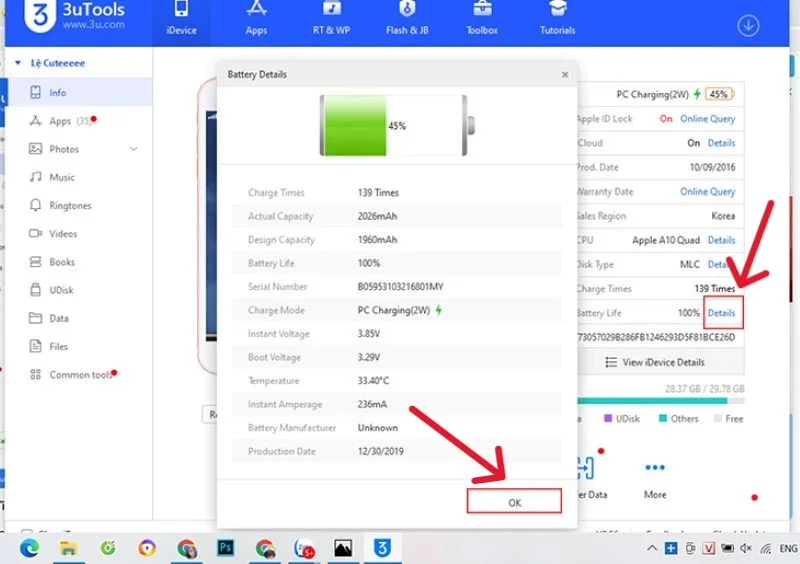Click Details link for iCloud
Image resolution: width=800 pixels, height=564 pixels.
[721, 143]
